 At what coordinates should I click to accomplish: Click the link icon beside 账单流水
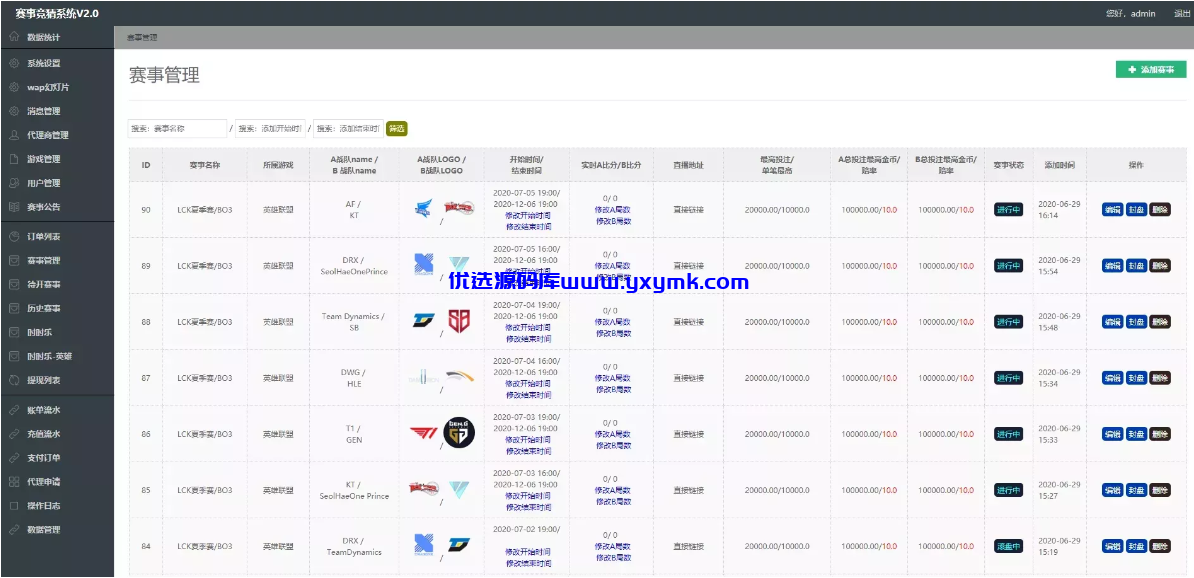(x=14, y=410)
